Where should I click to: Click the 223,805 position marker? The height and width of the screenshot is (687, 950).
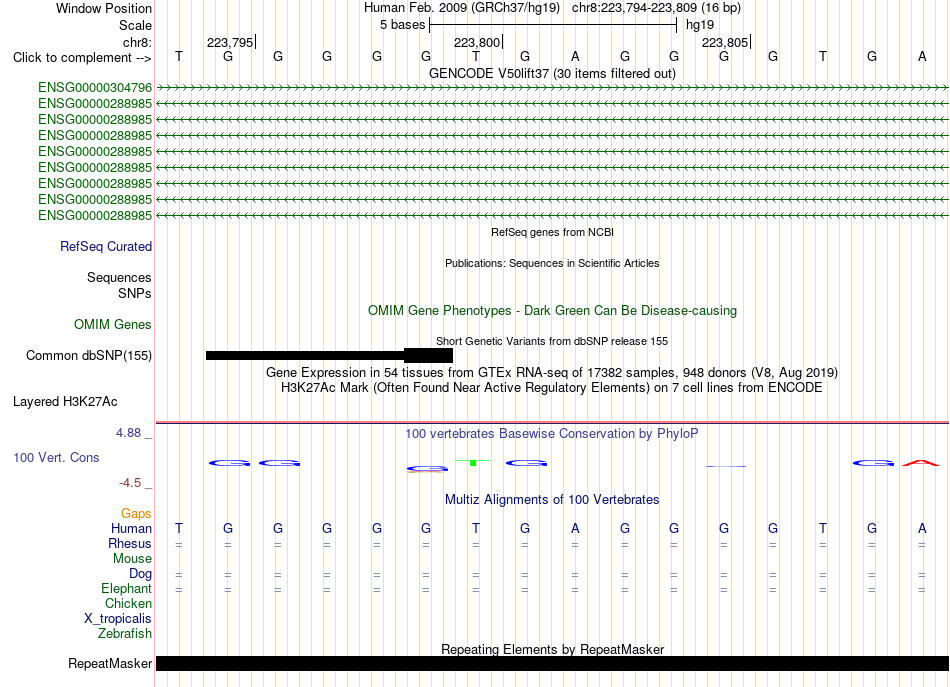[725, 42]
